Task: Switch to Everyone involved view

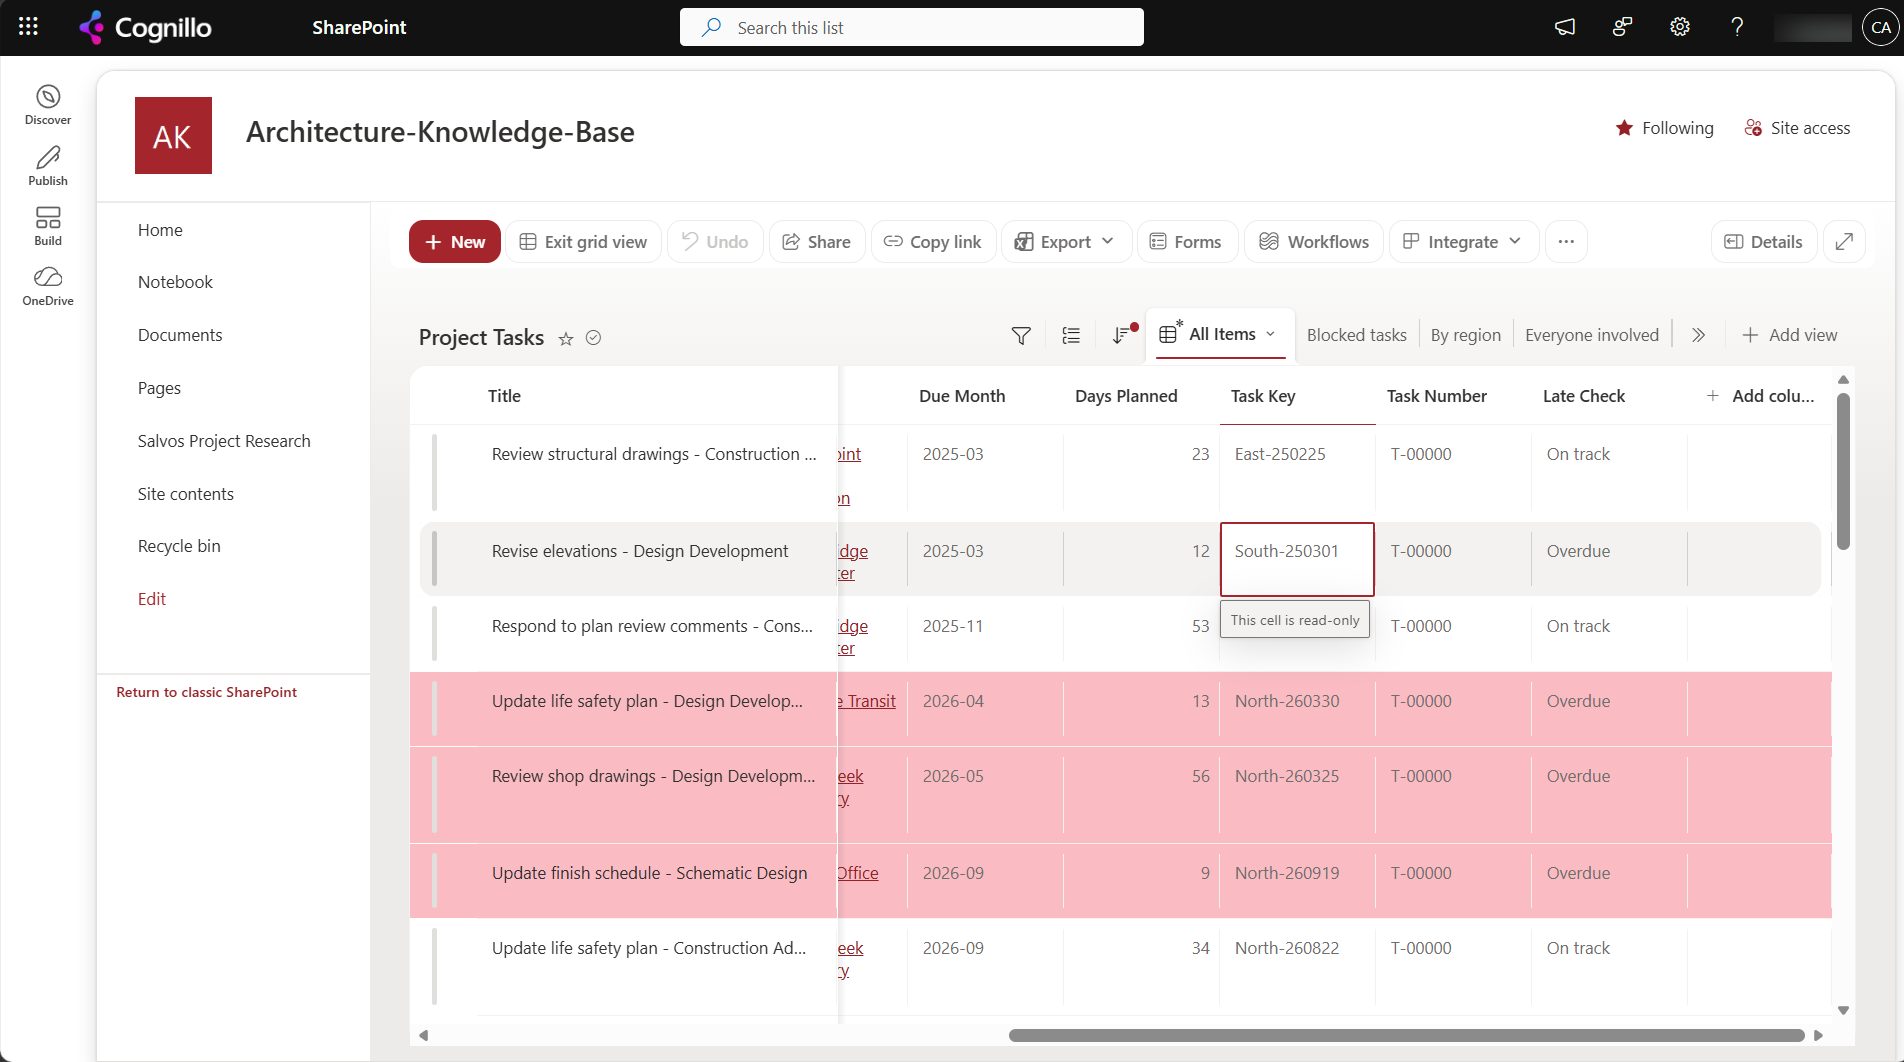Action: pyautogui.click(x=1591, y=335)
